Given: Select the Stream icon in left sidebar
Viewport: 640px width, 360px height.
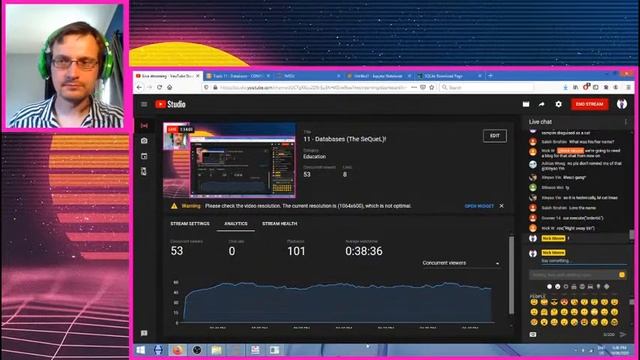Looking at the screenshot, I should 144,126.
